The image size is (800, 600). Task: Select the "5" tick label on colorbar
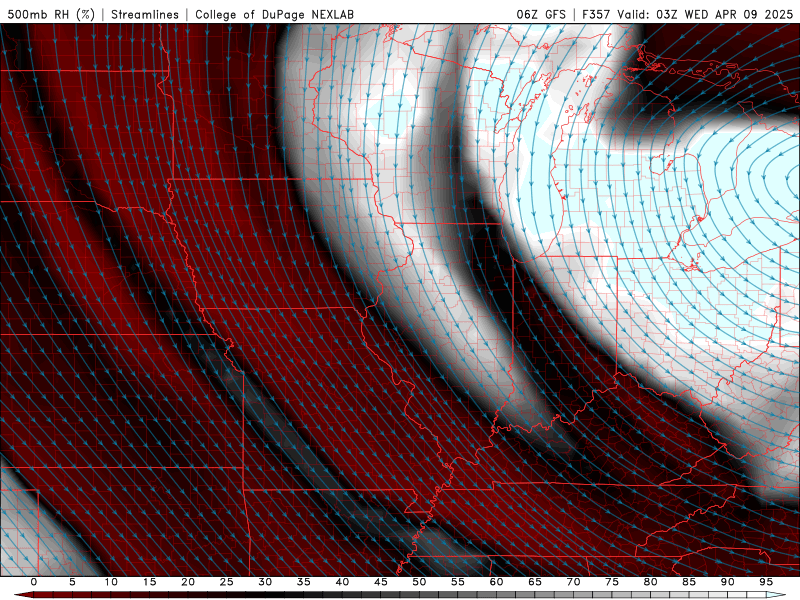tap(72, 582)
